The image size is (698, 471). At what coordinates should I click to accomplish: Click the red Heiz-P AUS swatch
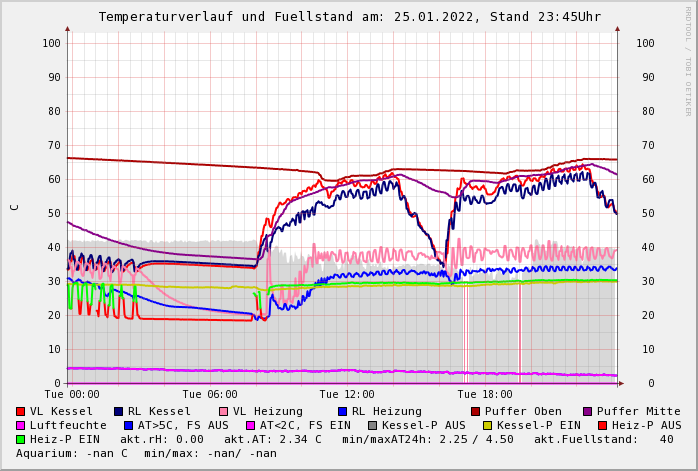602,425
